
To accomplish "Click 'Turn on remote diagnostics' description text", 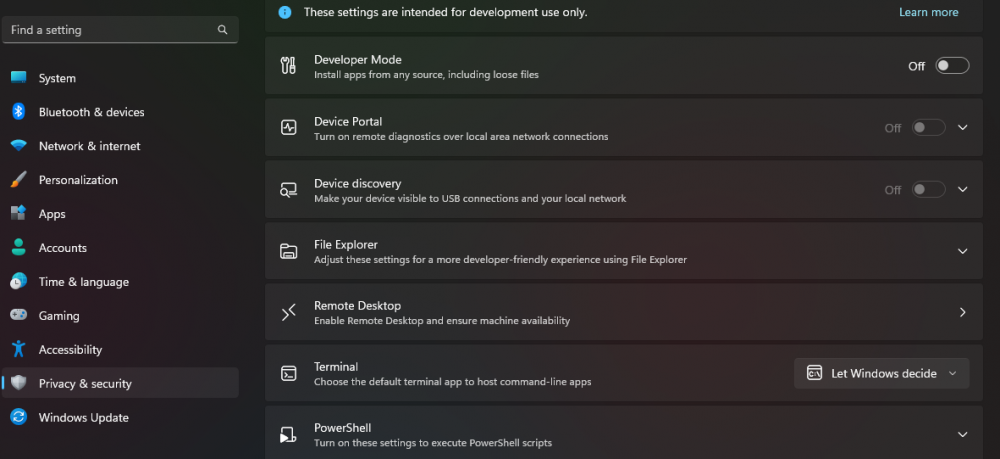I will pyautogui.click(x=460, y=136).
